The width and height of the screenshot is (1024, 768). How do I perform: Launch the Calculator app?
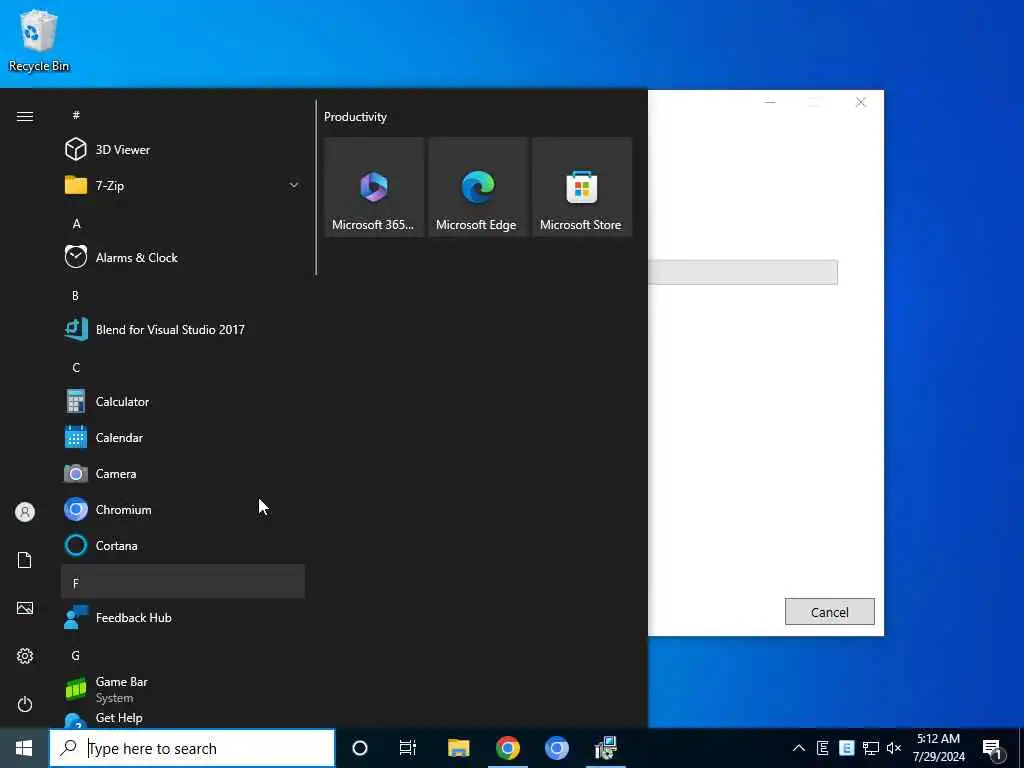pos(183,402)
